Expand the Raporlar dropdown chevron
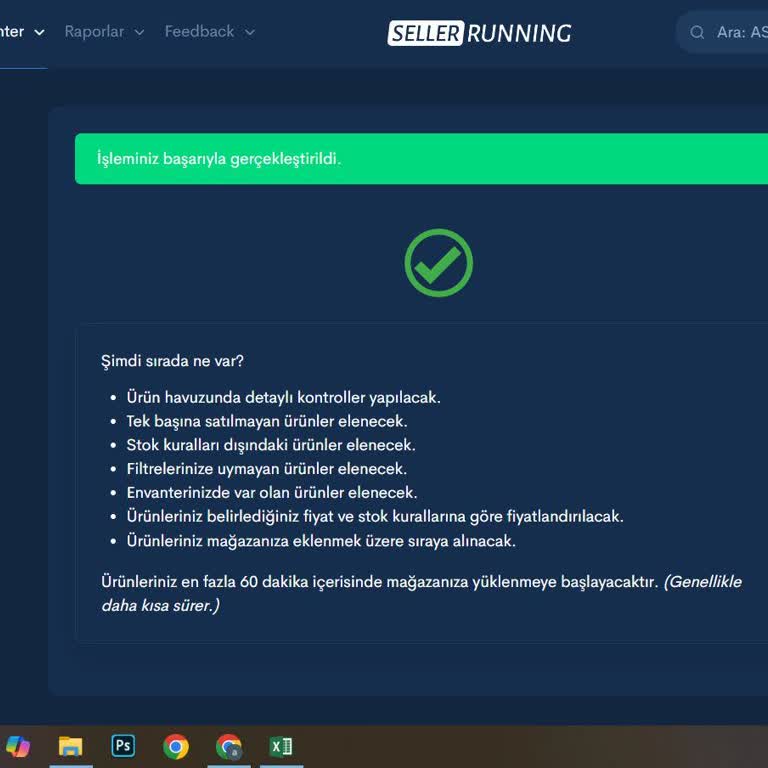The image size is (768, 768). pyautogui.click(x=140, y=32)
